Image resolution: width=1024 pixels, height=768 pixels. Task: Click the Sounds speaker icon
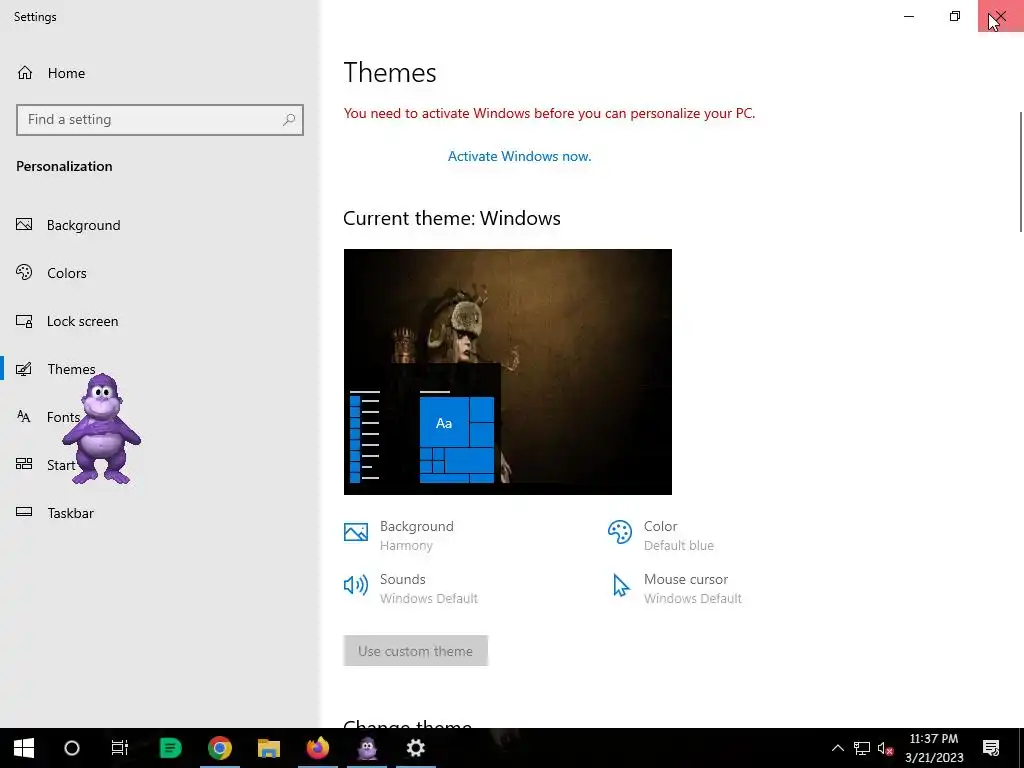click(356, 585)
